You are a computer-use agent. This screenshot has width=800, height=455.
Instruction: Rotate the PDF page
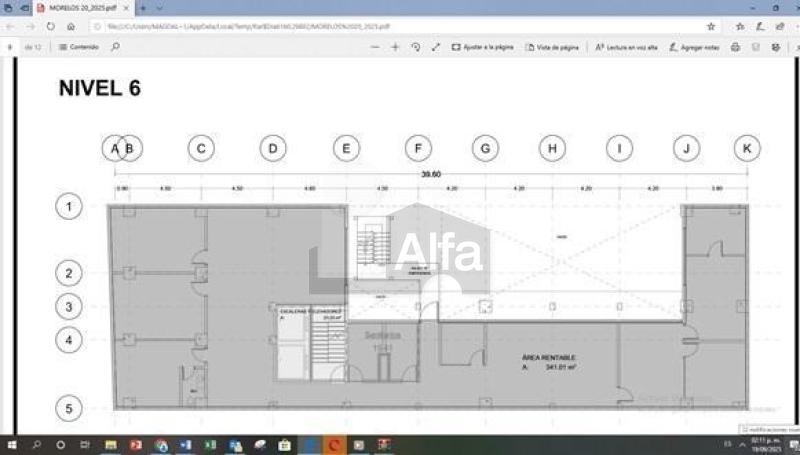pos(416,47)
